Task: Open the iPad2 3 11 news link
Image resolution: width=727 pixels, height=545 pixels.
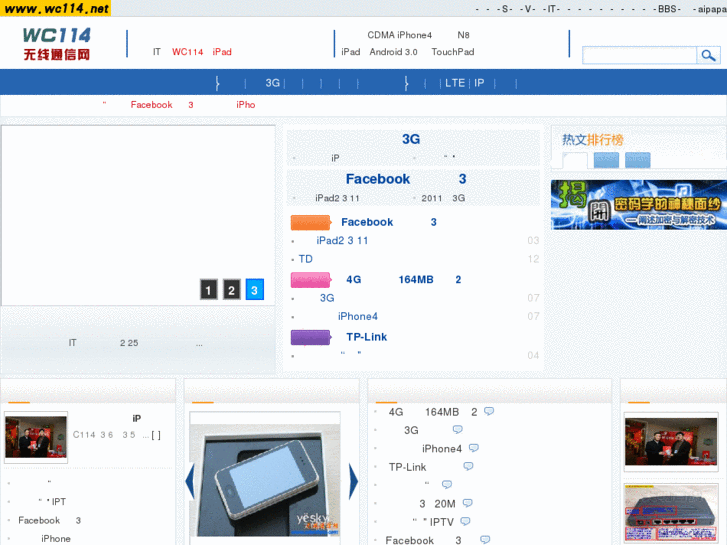Action: 342,240
